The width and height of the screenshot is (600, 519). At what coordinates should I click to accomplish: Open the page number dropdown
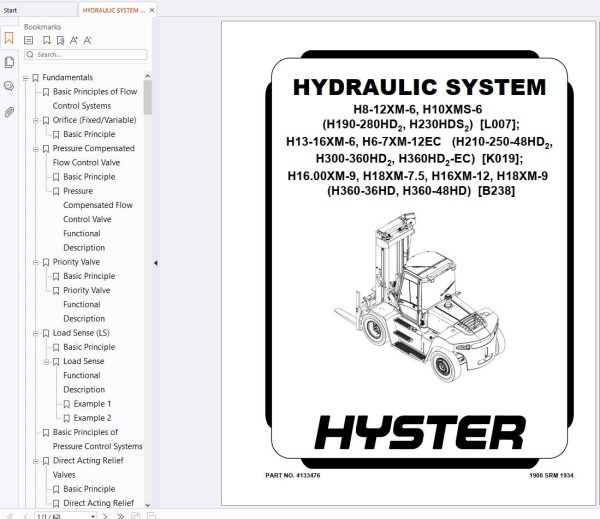point(93,516)
